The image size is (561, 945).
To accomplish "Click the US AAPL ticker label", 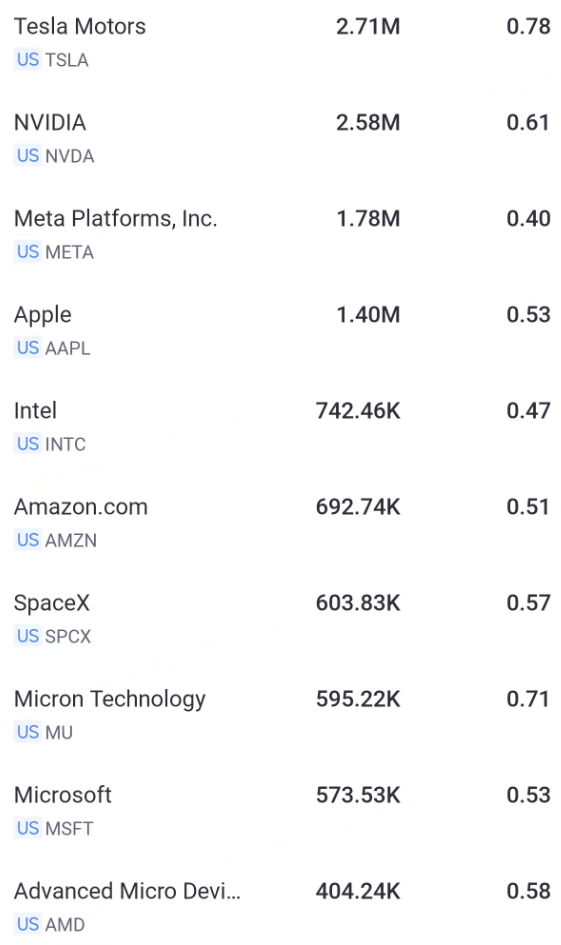I will click(x=52, y=348).
